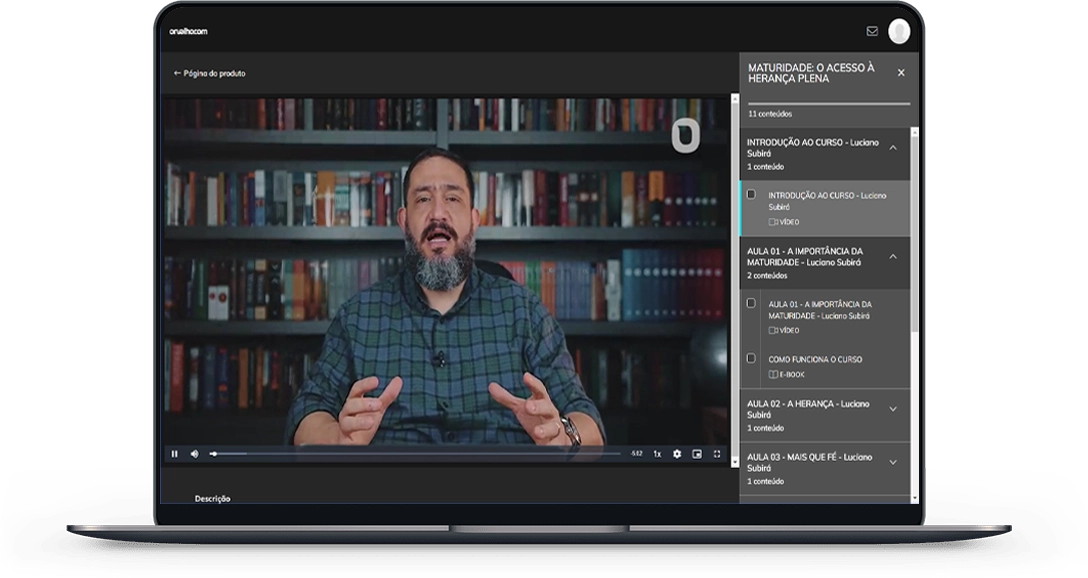The image size is (1088, 578).
Task: Check the AULA 01 video checkbox
Action: pyautogui.click(x=751, y=303)
